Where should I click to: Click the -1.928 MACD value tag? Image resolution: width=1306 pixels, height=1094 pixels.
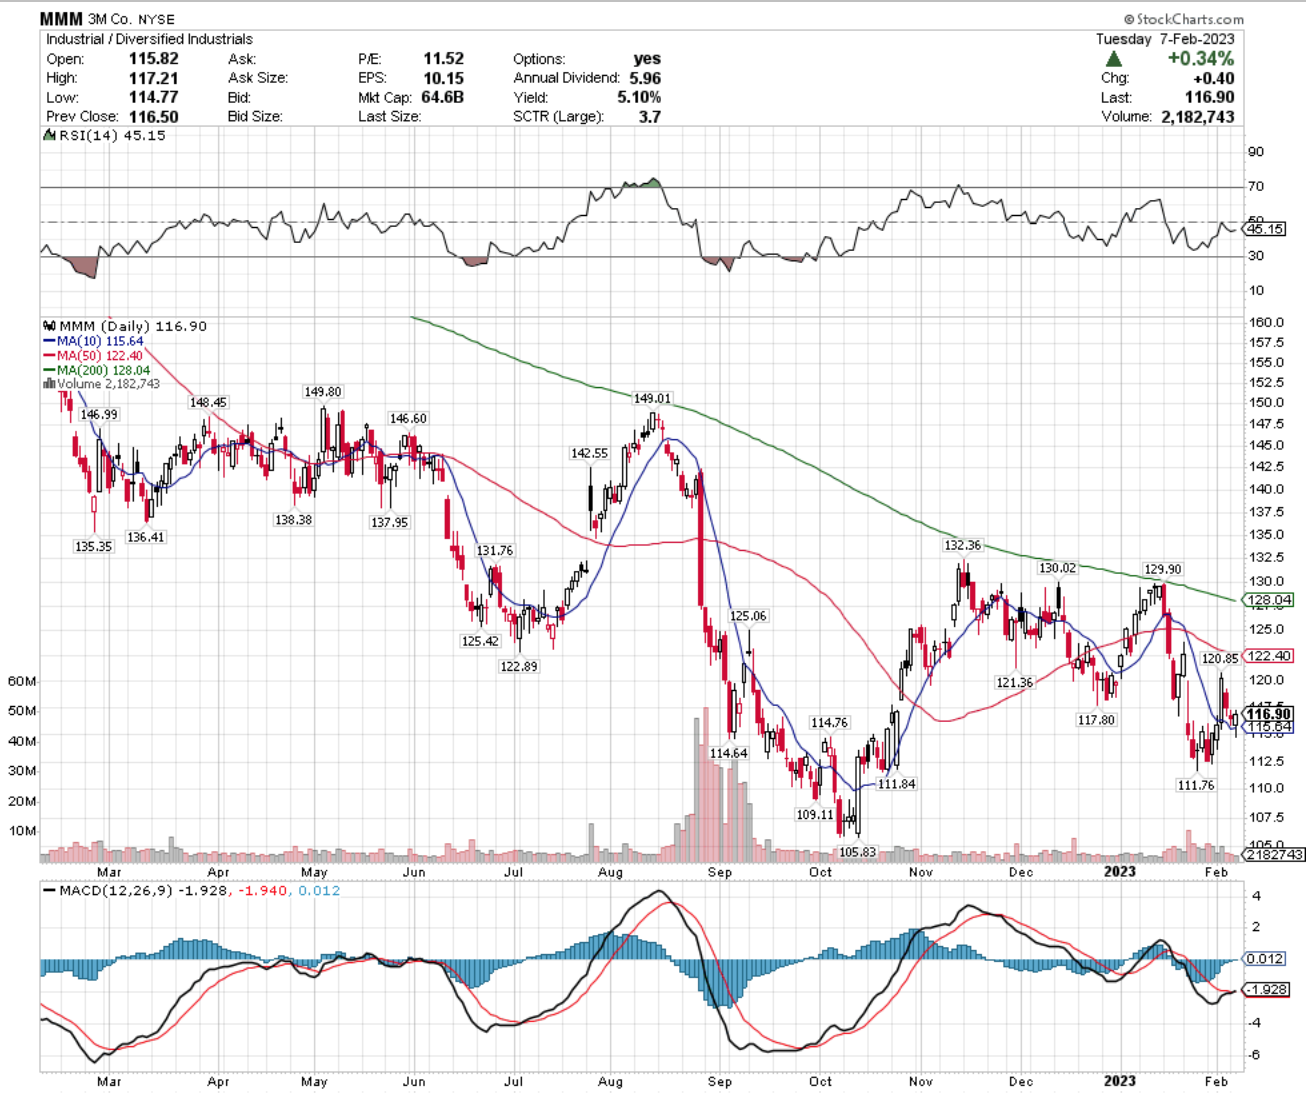1267,989
